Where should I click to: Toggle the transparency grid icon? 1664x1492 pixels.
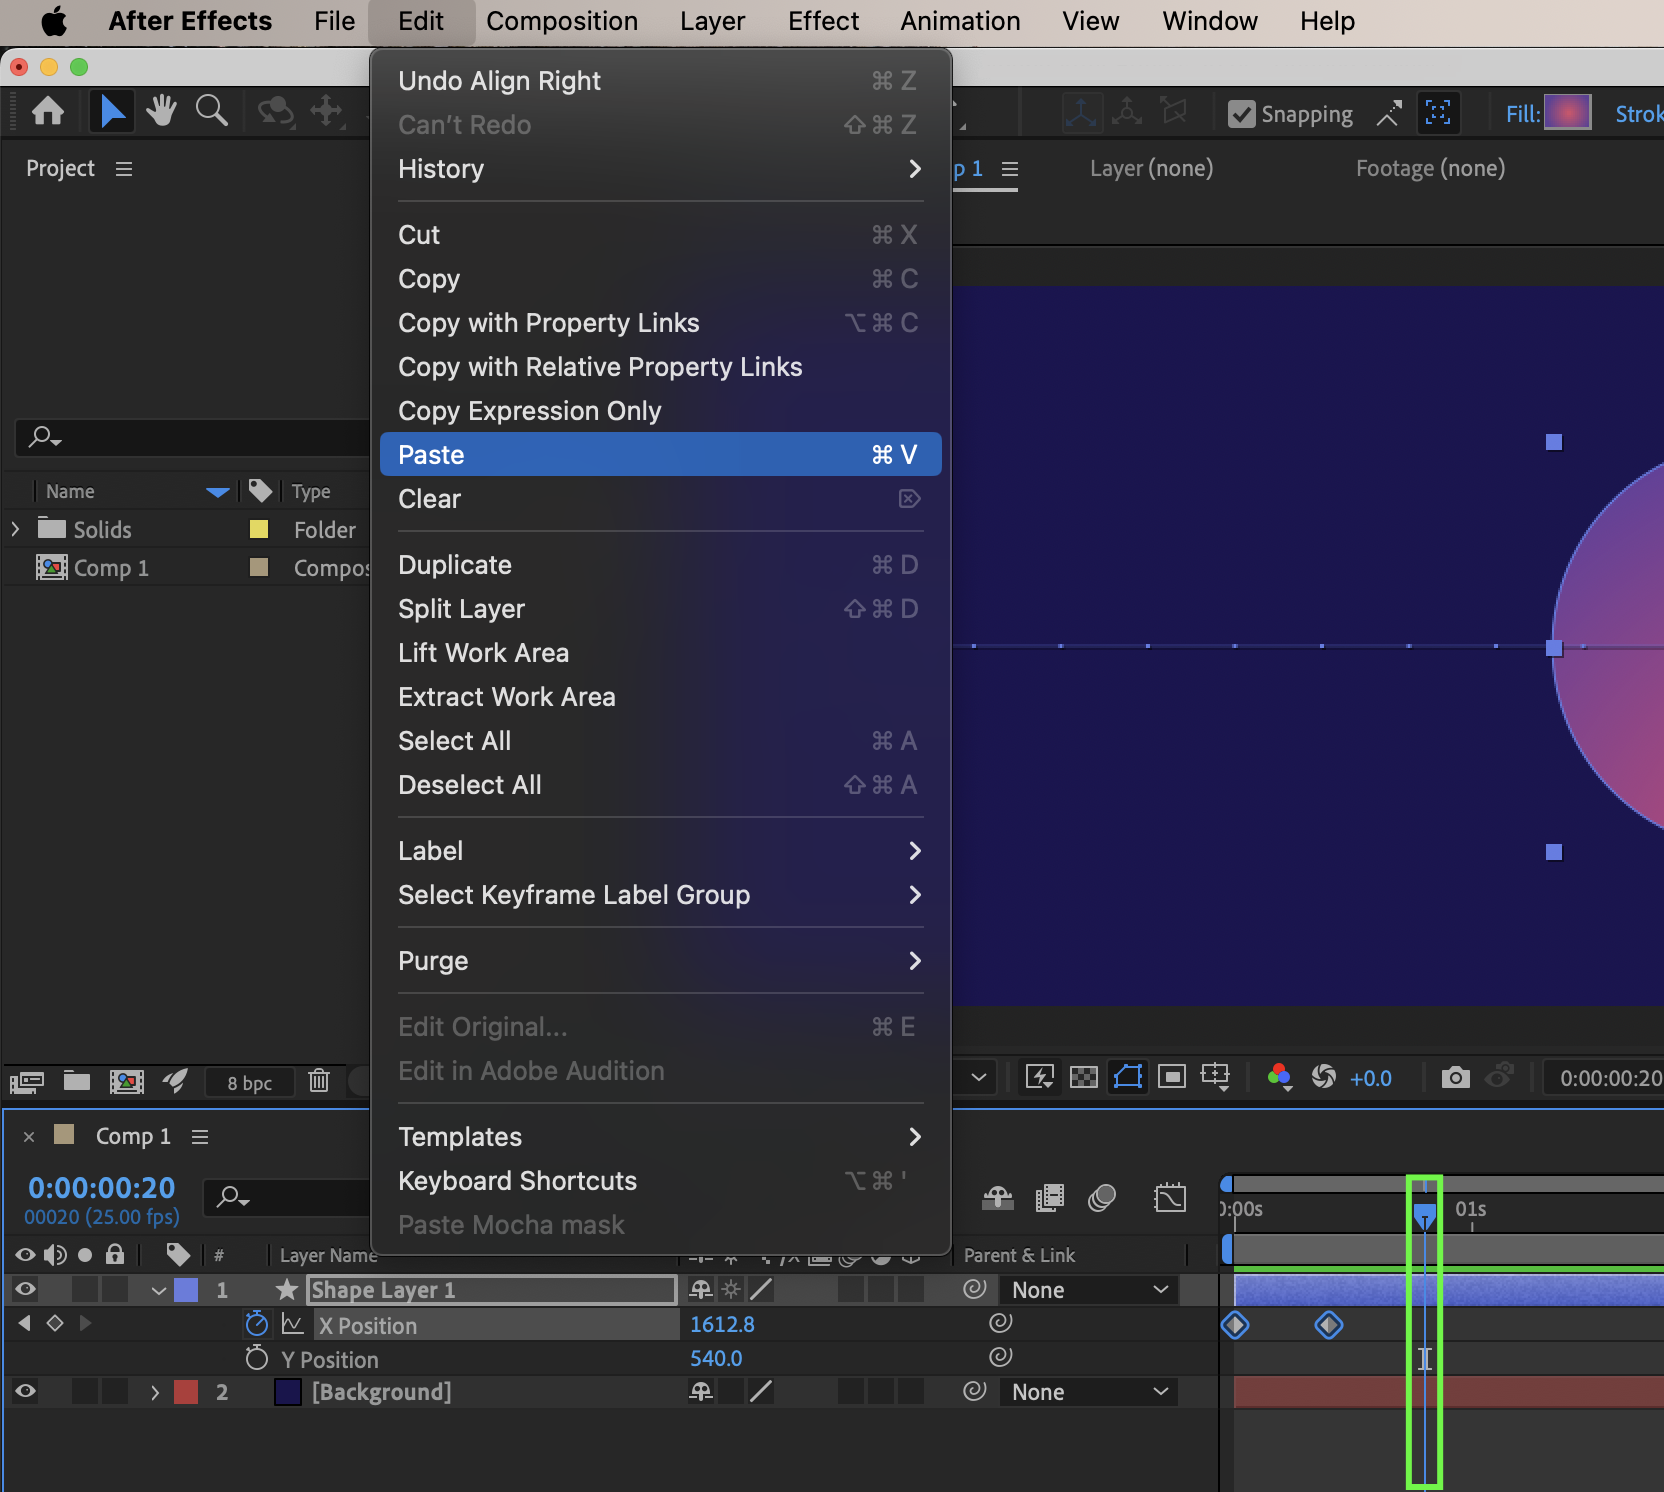[1083, 1077]
